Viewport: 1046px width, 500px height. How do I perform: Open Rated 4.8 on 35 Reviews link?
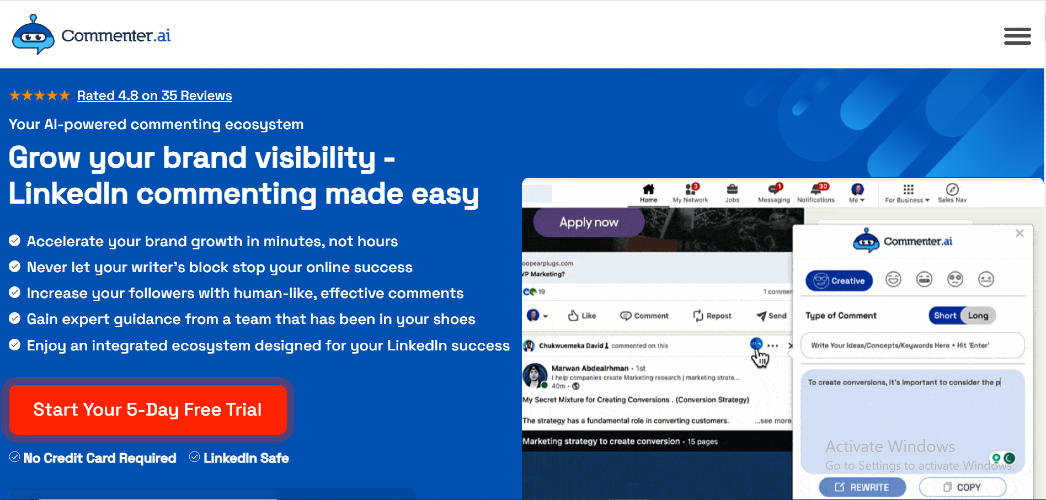point(154,95)
